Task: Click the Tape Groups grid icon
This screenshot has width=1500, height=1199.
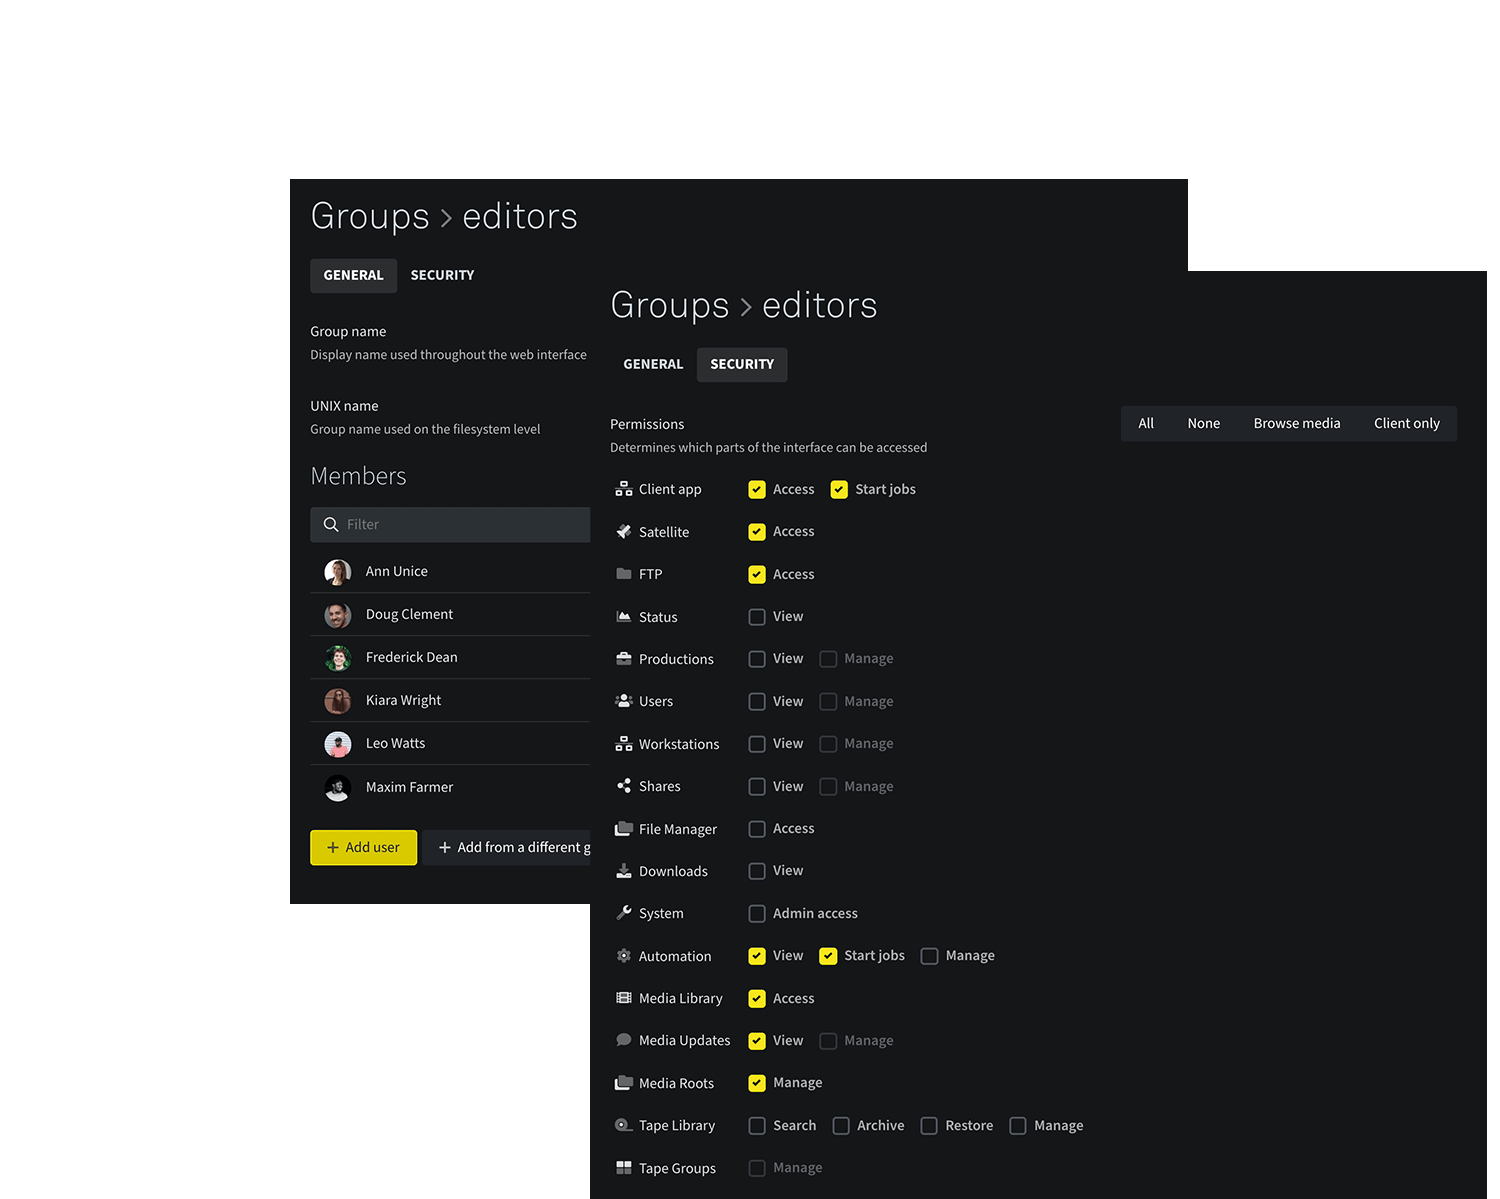Action: coord(624,1168)
